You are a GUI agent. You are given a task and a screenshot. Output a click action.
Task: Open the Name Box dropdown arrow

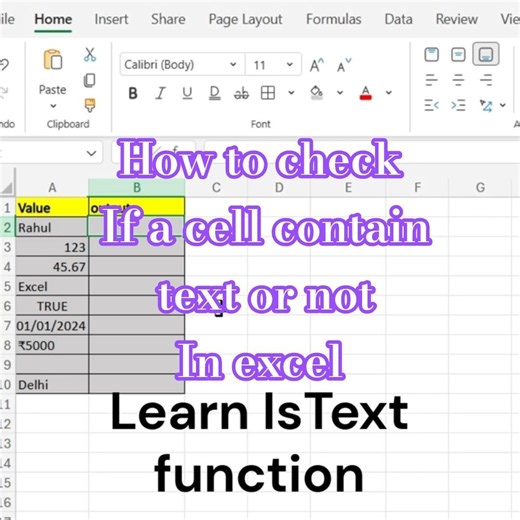point(91,153)
